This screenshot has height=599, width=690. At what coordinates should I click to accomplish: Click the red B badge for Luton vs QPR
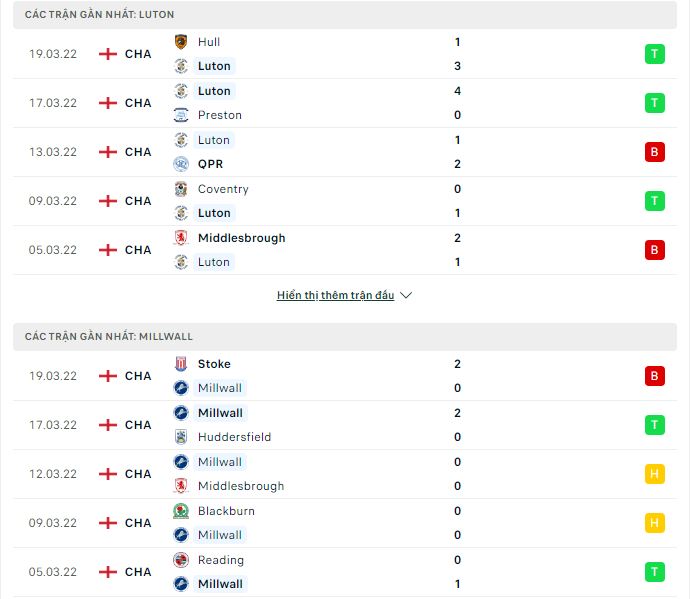click(654, 152)
